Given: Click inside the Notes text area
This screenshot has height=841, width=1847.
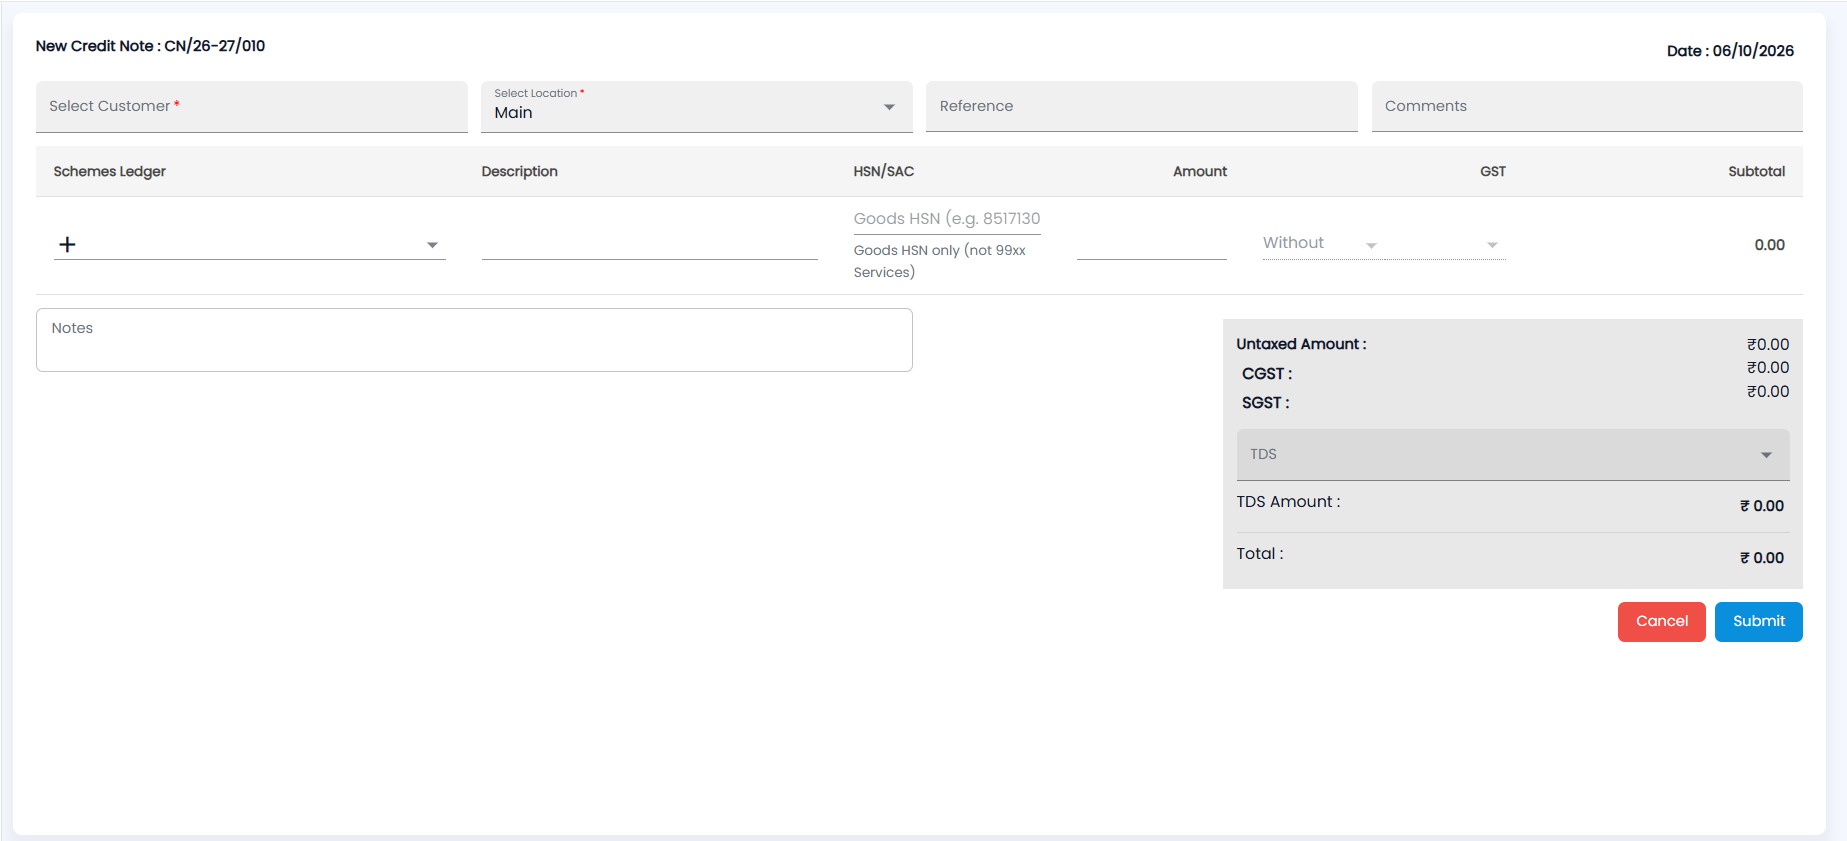Looking at the screenshot, I should pos(474,340).
